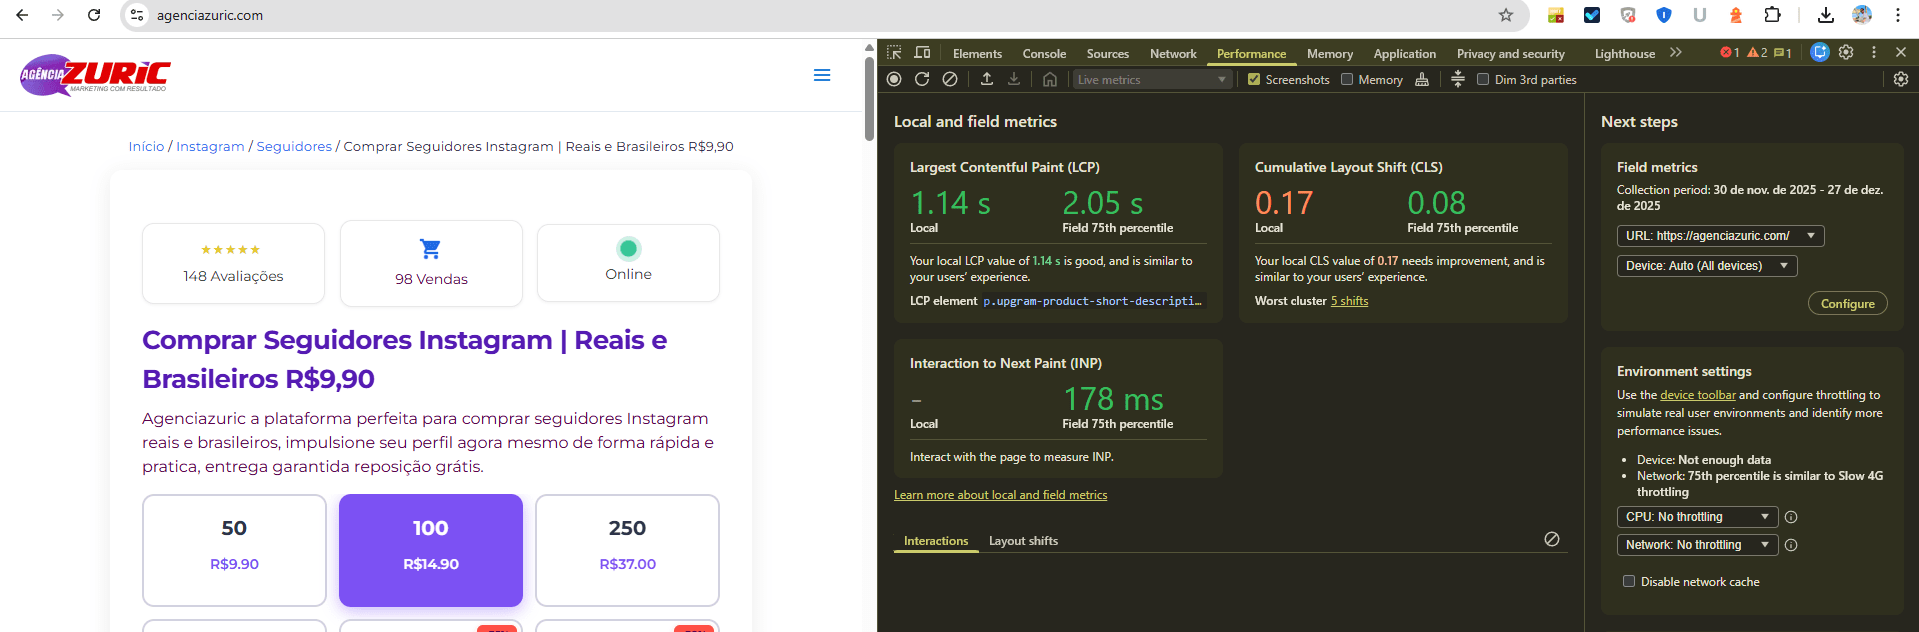Open the 5 shifts worst cluster link
1919x632 pixels.
[x=1349, y=301]
